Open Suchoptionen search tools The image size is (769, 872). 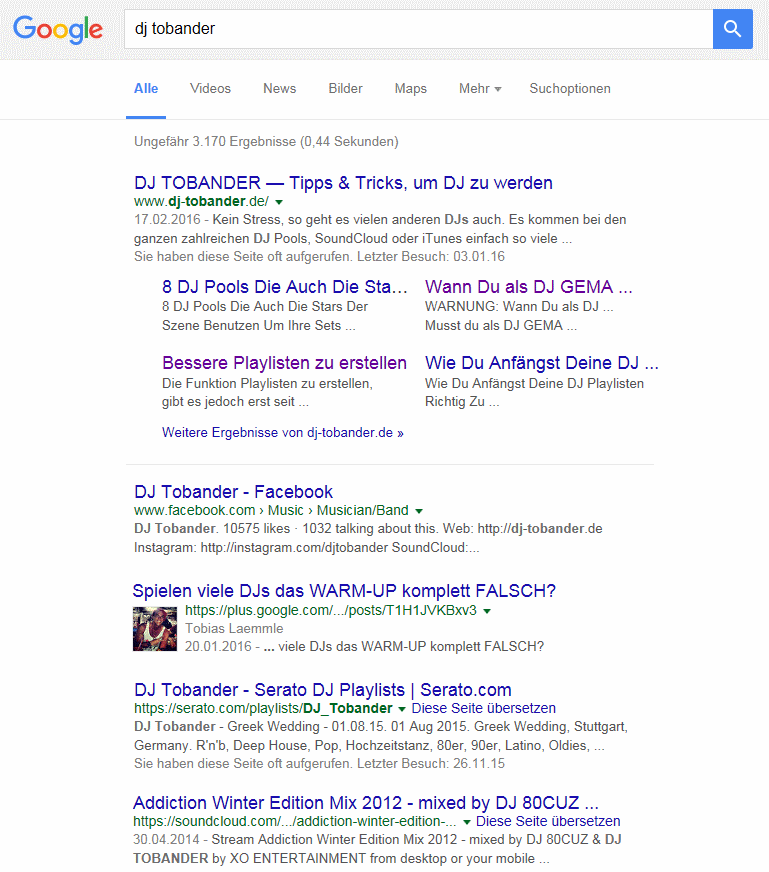tap(570, 88)
